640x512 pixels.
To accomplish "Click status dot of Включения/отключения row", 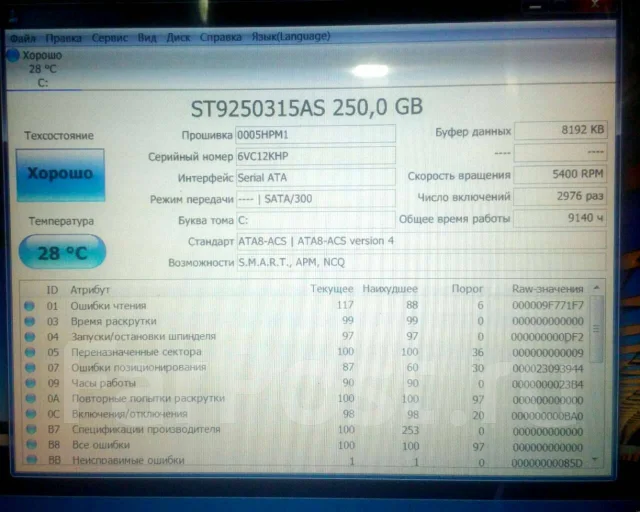I will pos(31,414).
